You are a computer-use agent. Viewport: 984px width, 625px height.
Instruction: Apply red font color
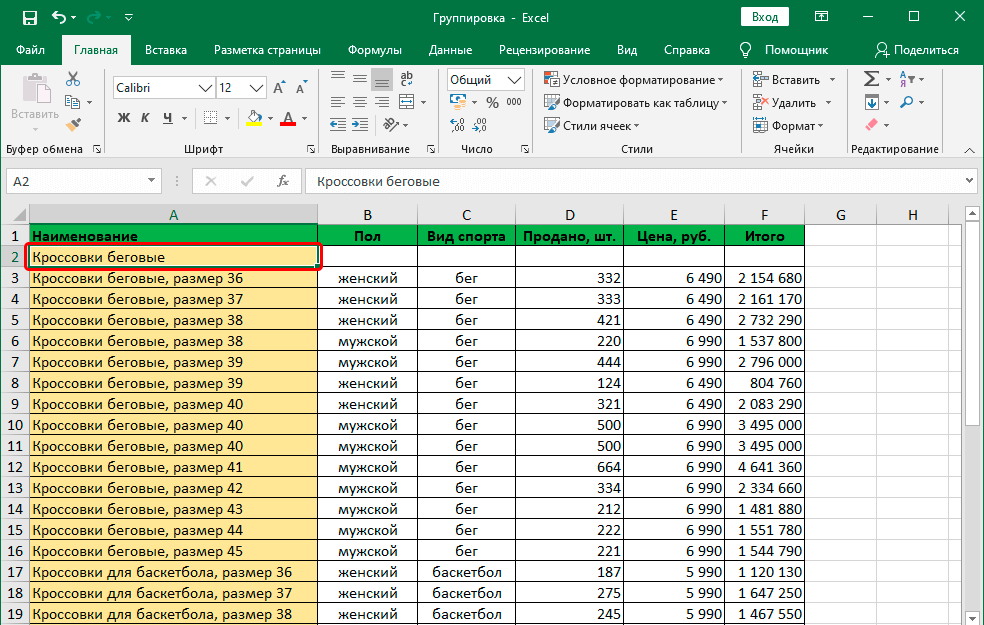288,118
